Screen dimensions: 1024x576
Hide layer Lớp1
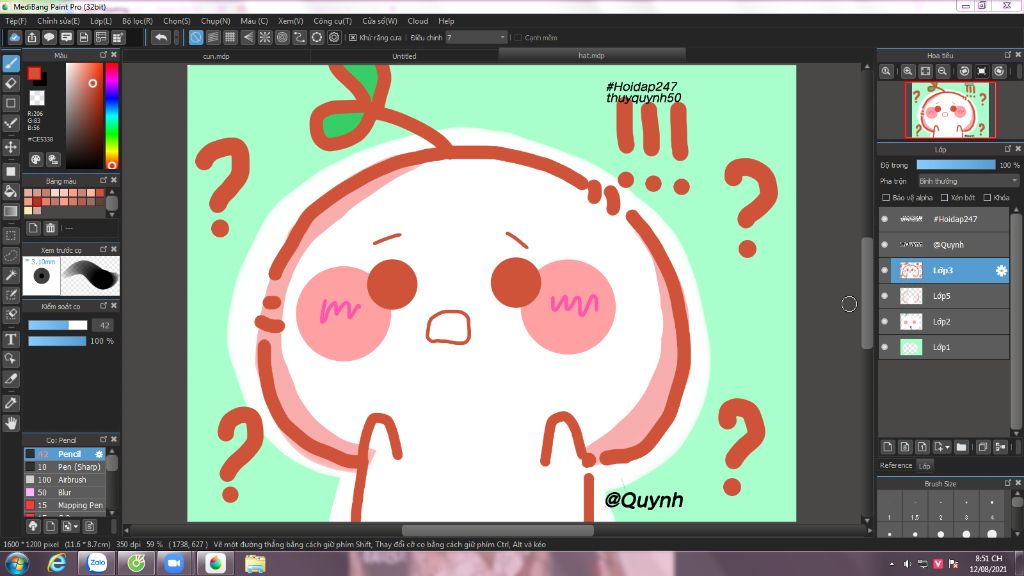pyautogui.click(x=885, y=347)
